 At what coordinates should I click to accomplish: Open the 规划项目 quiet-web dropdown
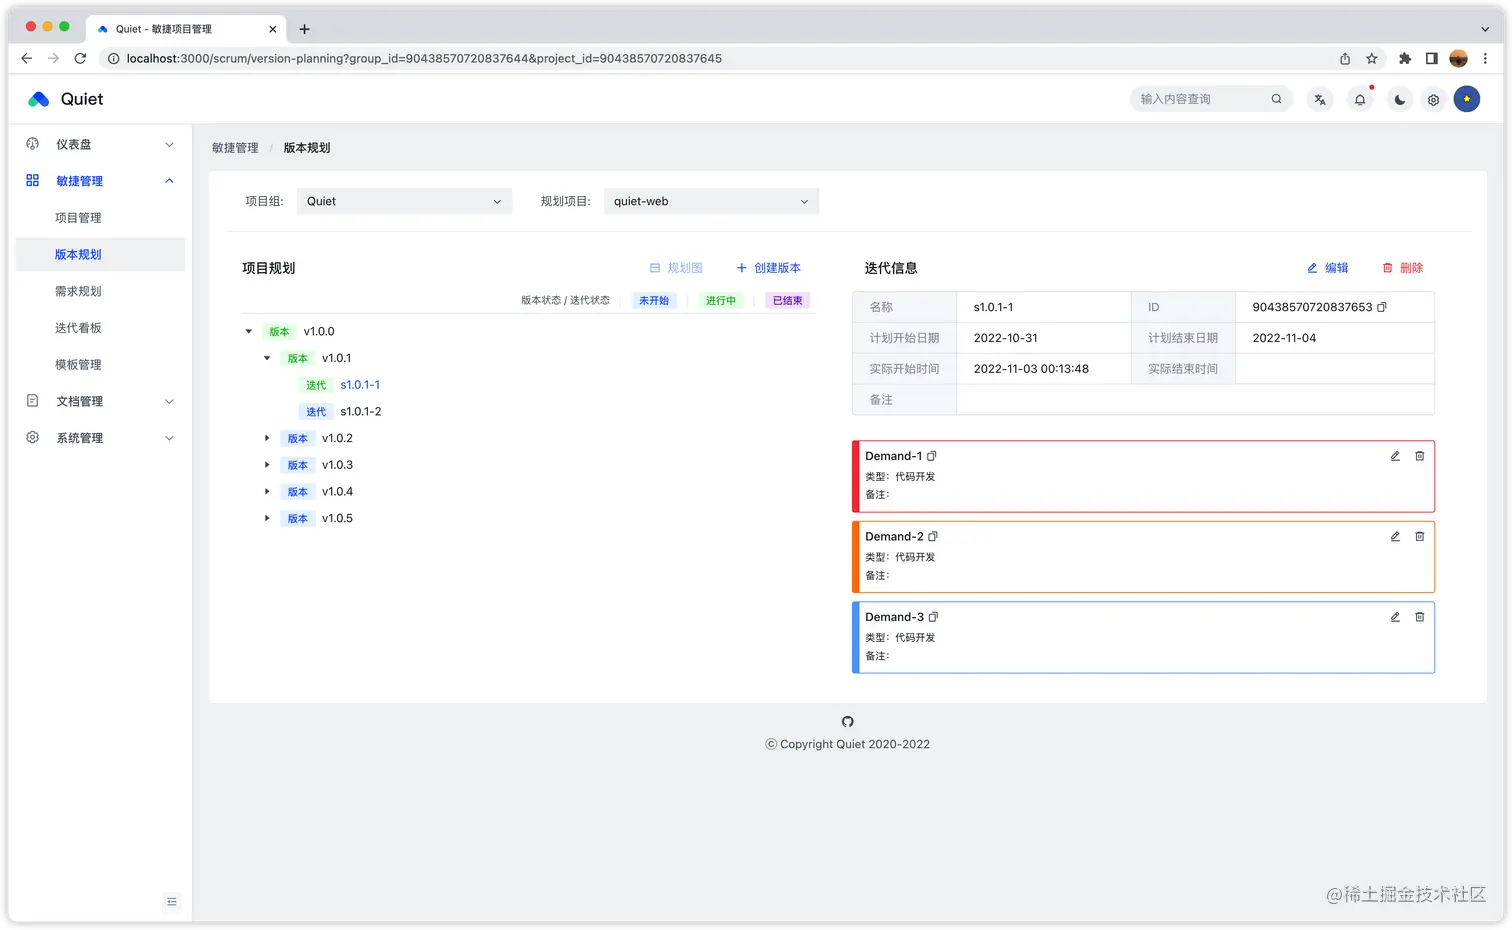(x=711, y=201)
